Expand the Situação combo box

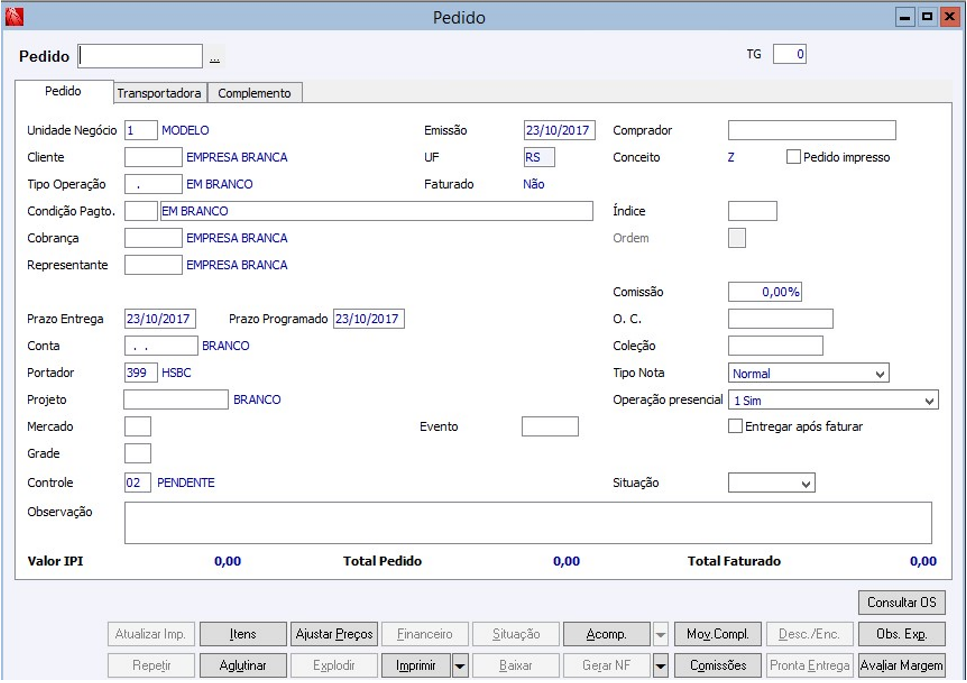coord(806,484)
